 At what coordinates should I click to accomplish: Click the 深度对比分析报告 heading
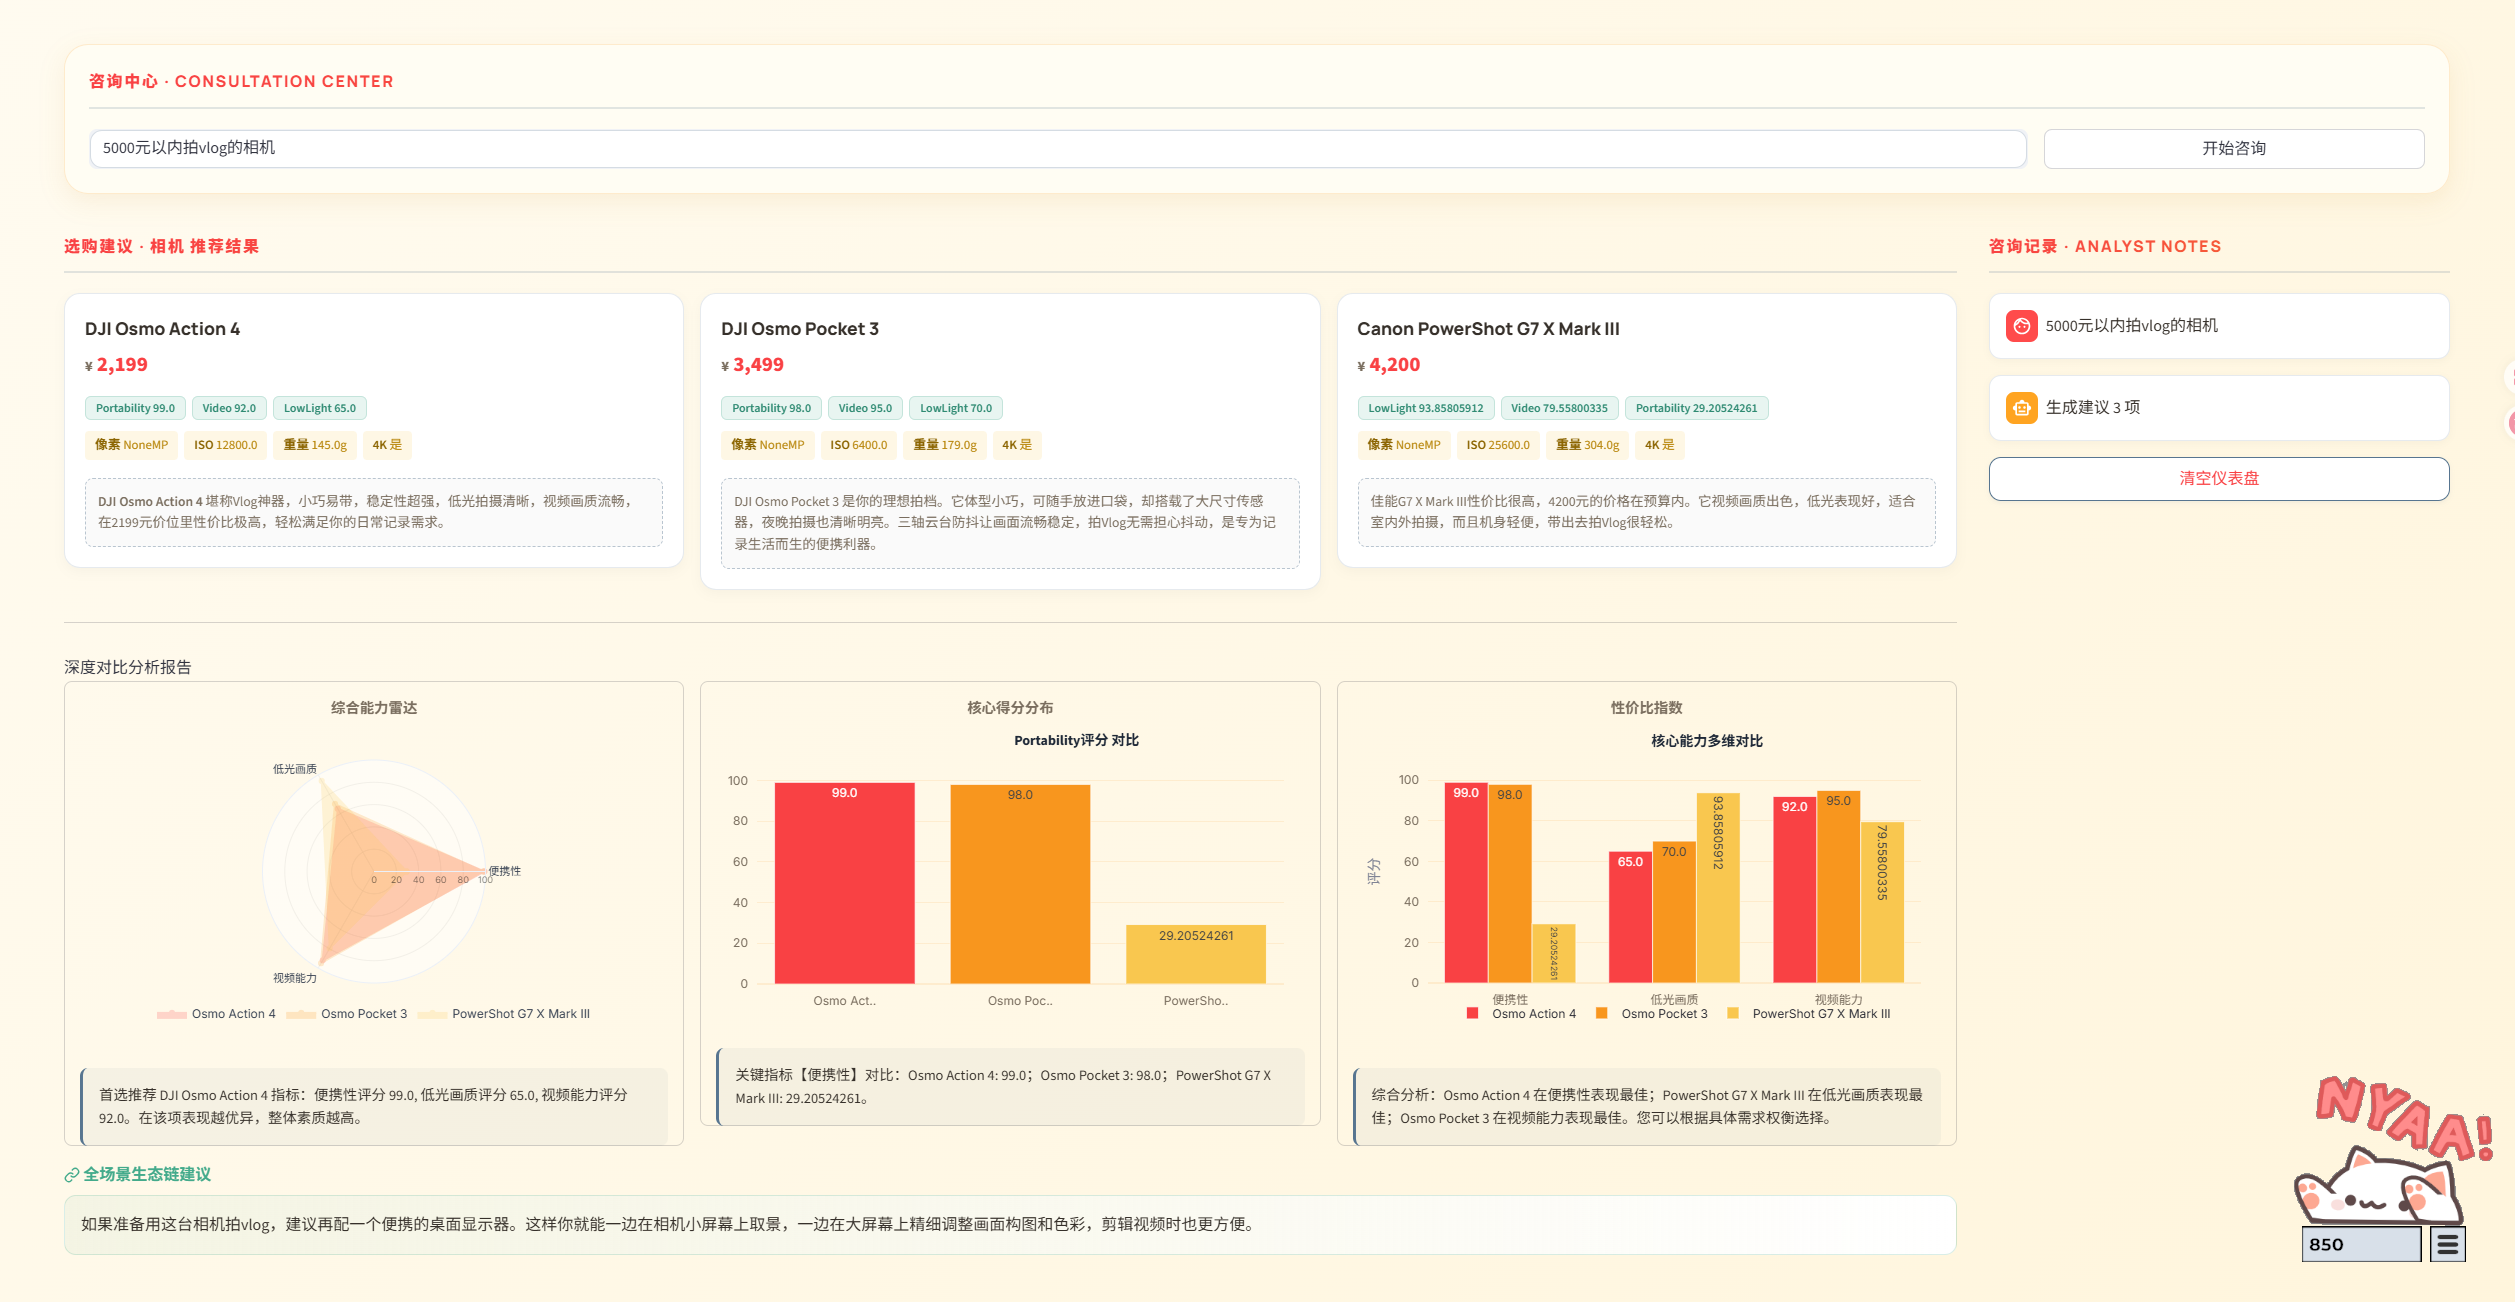pyautogui.click(x=128, y=667)
